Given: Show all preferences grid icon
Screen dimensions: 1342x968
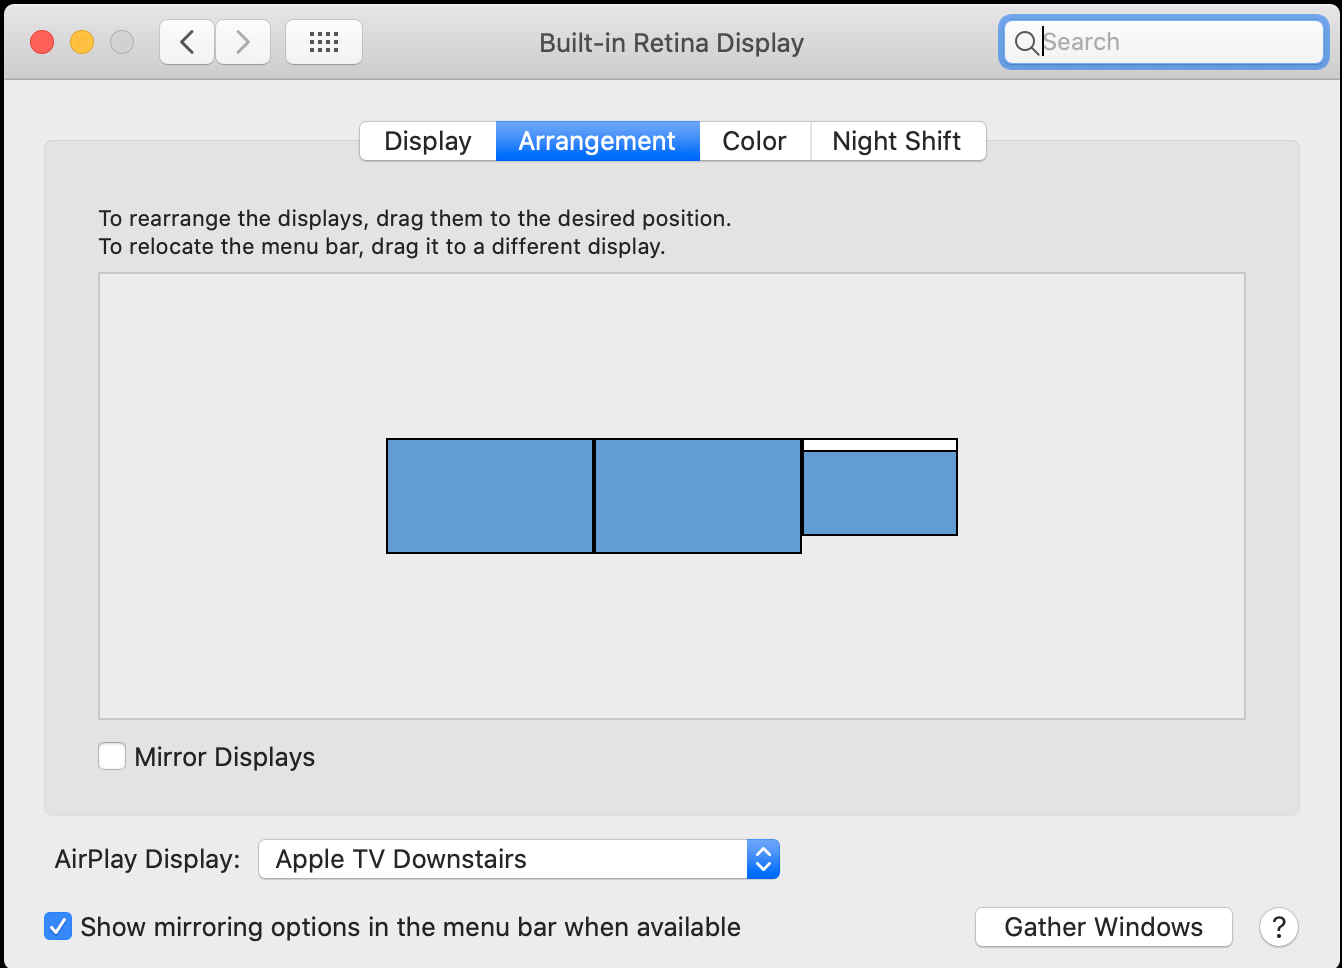Looking at the screenshot, I should click(x=324, y=42).
